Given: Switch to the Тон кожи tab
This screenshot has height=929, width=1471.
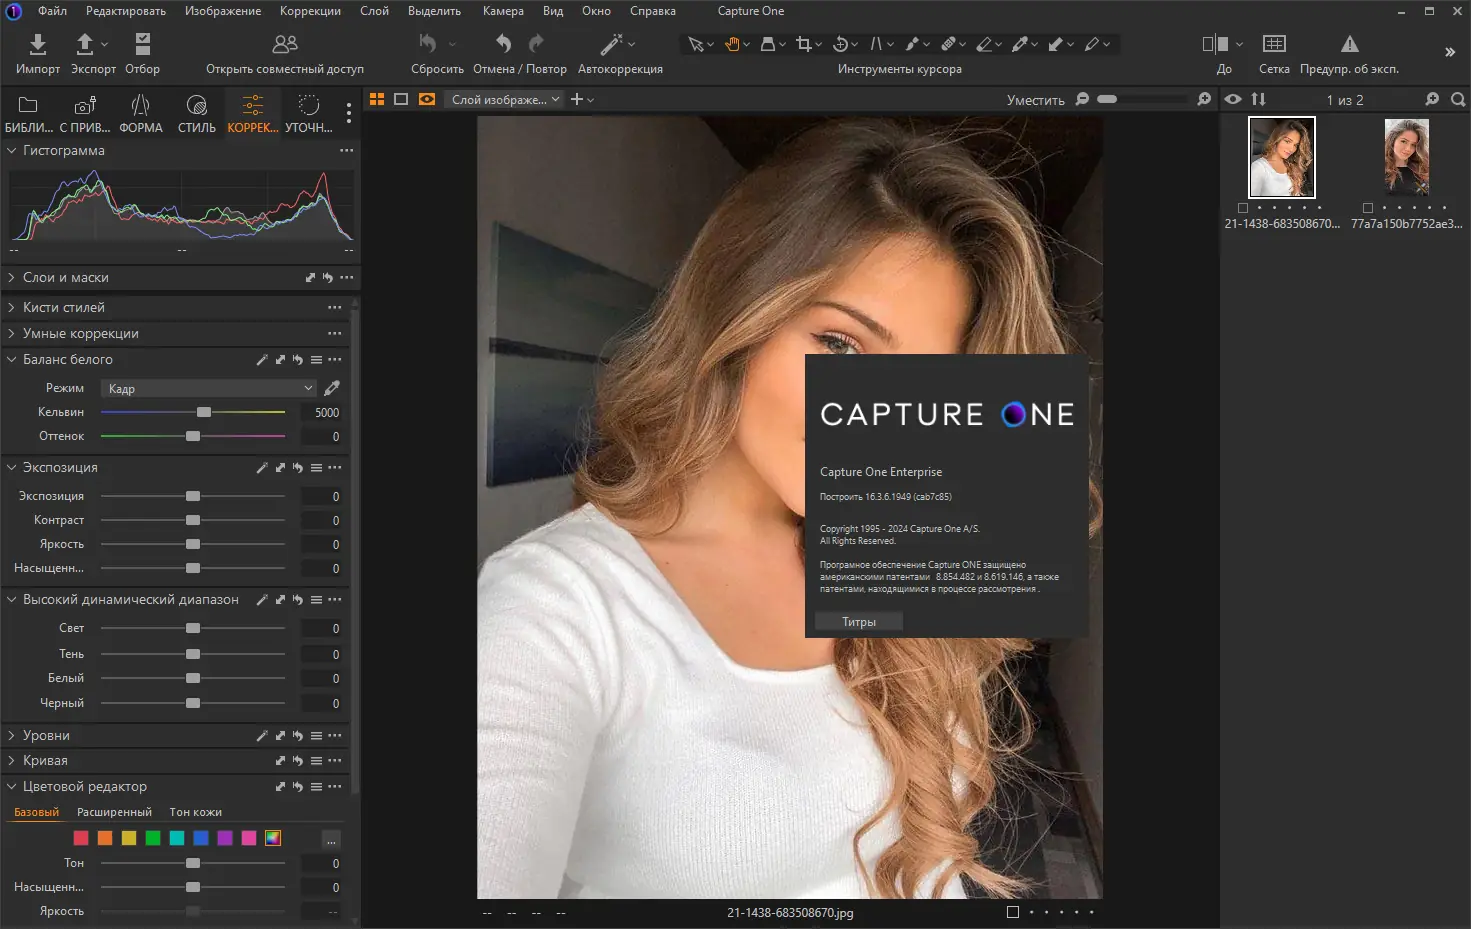Looking at the screenshot, I should 195,812.
